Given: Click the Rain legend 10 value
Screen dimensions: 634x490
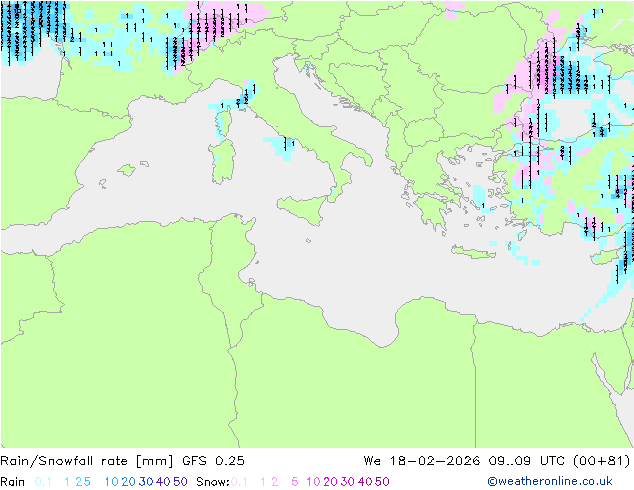Looking at the screenshot, I should pos(112,482).
